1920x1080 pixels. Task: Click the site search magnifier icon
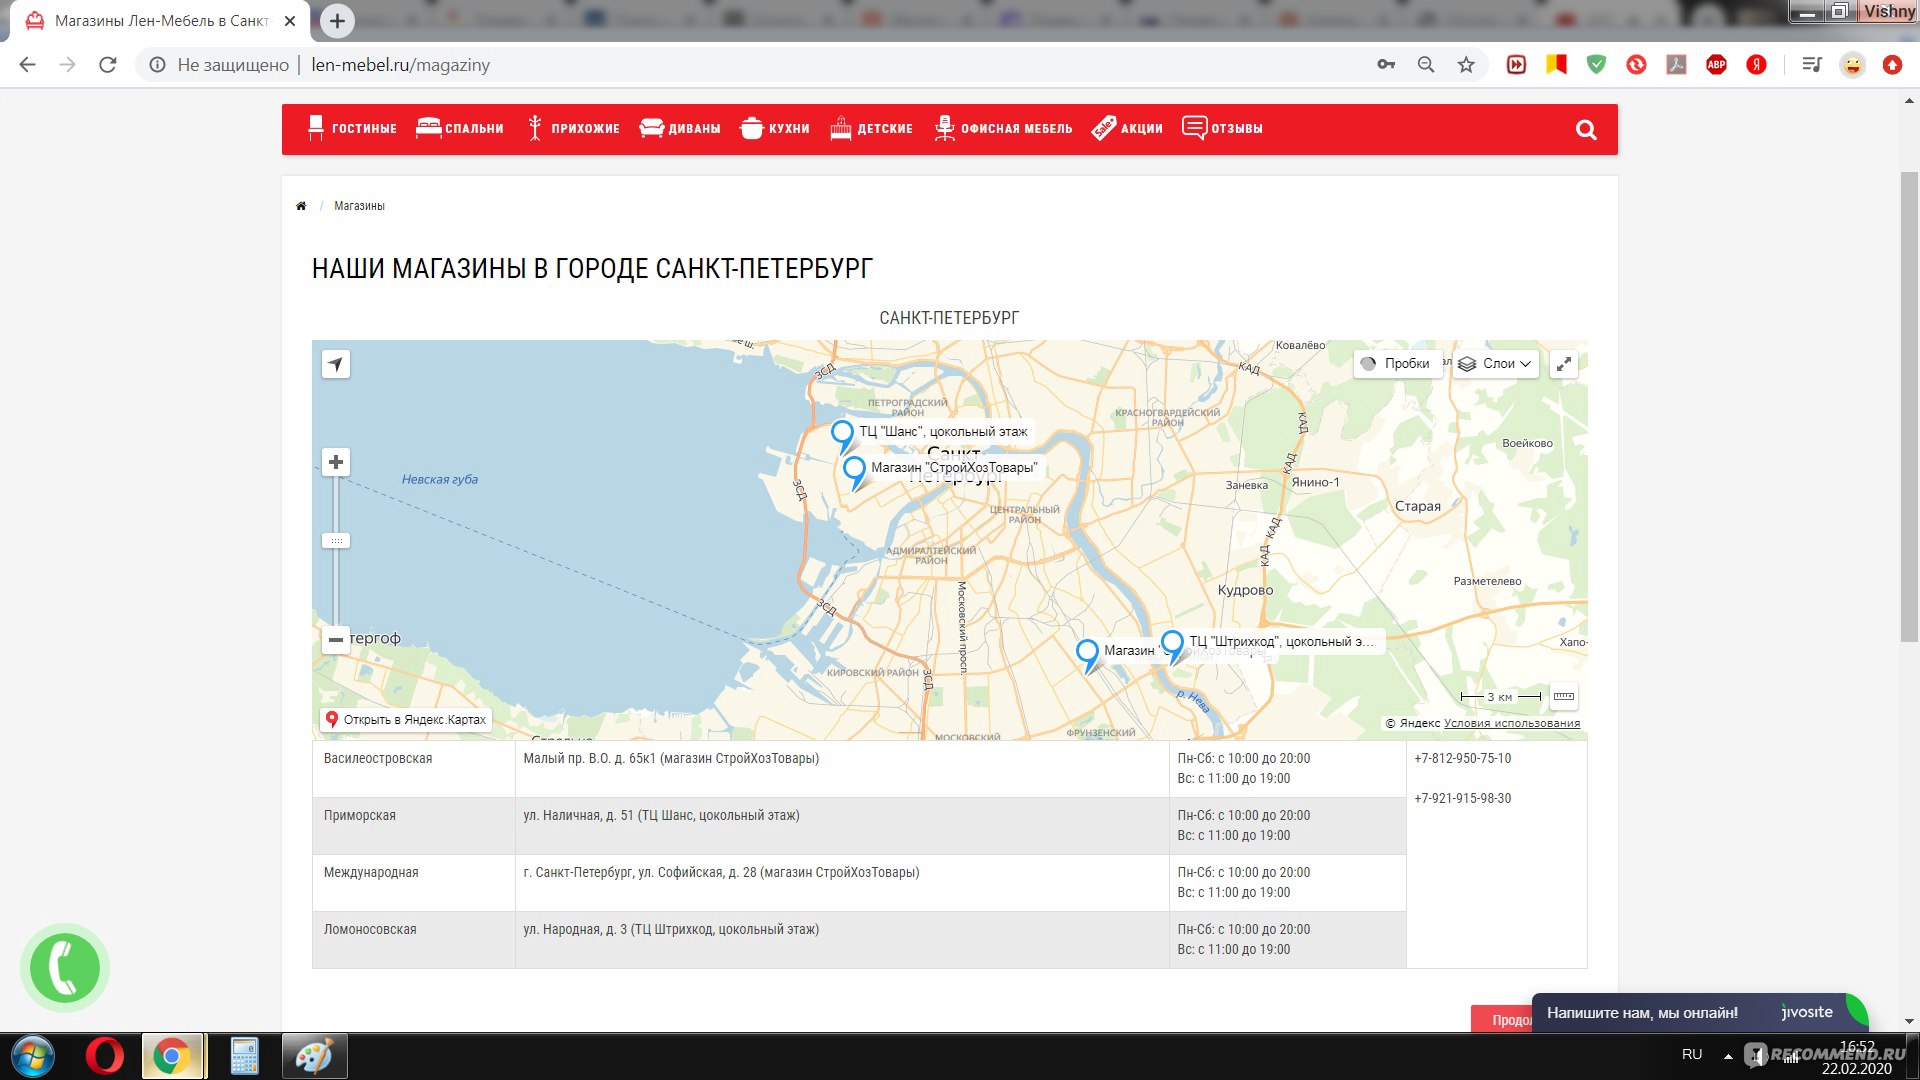[x=1586, y=130]
